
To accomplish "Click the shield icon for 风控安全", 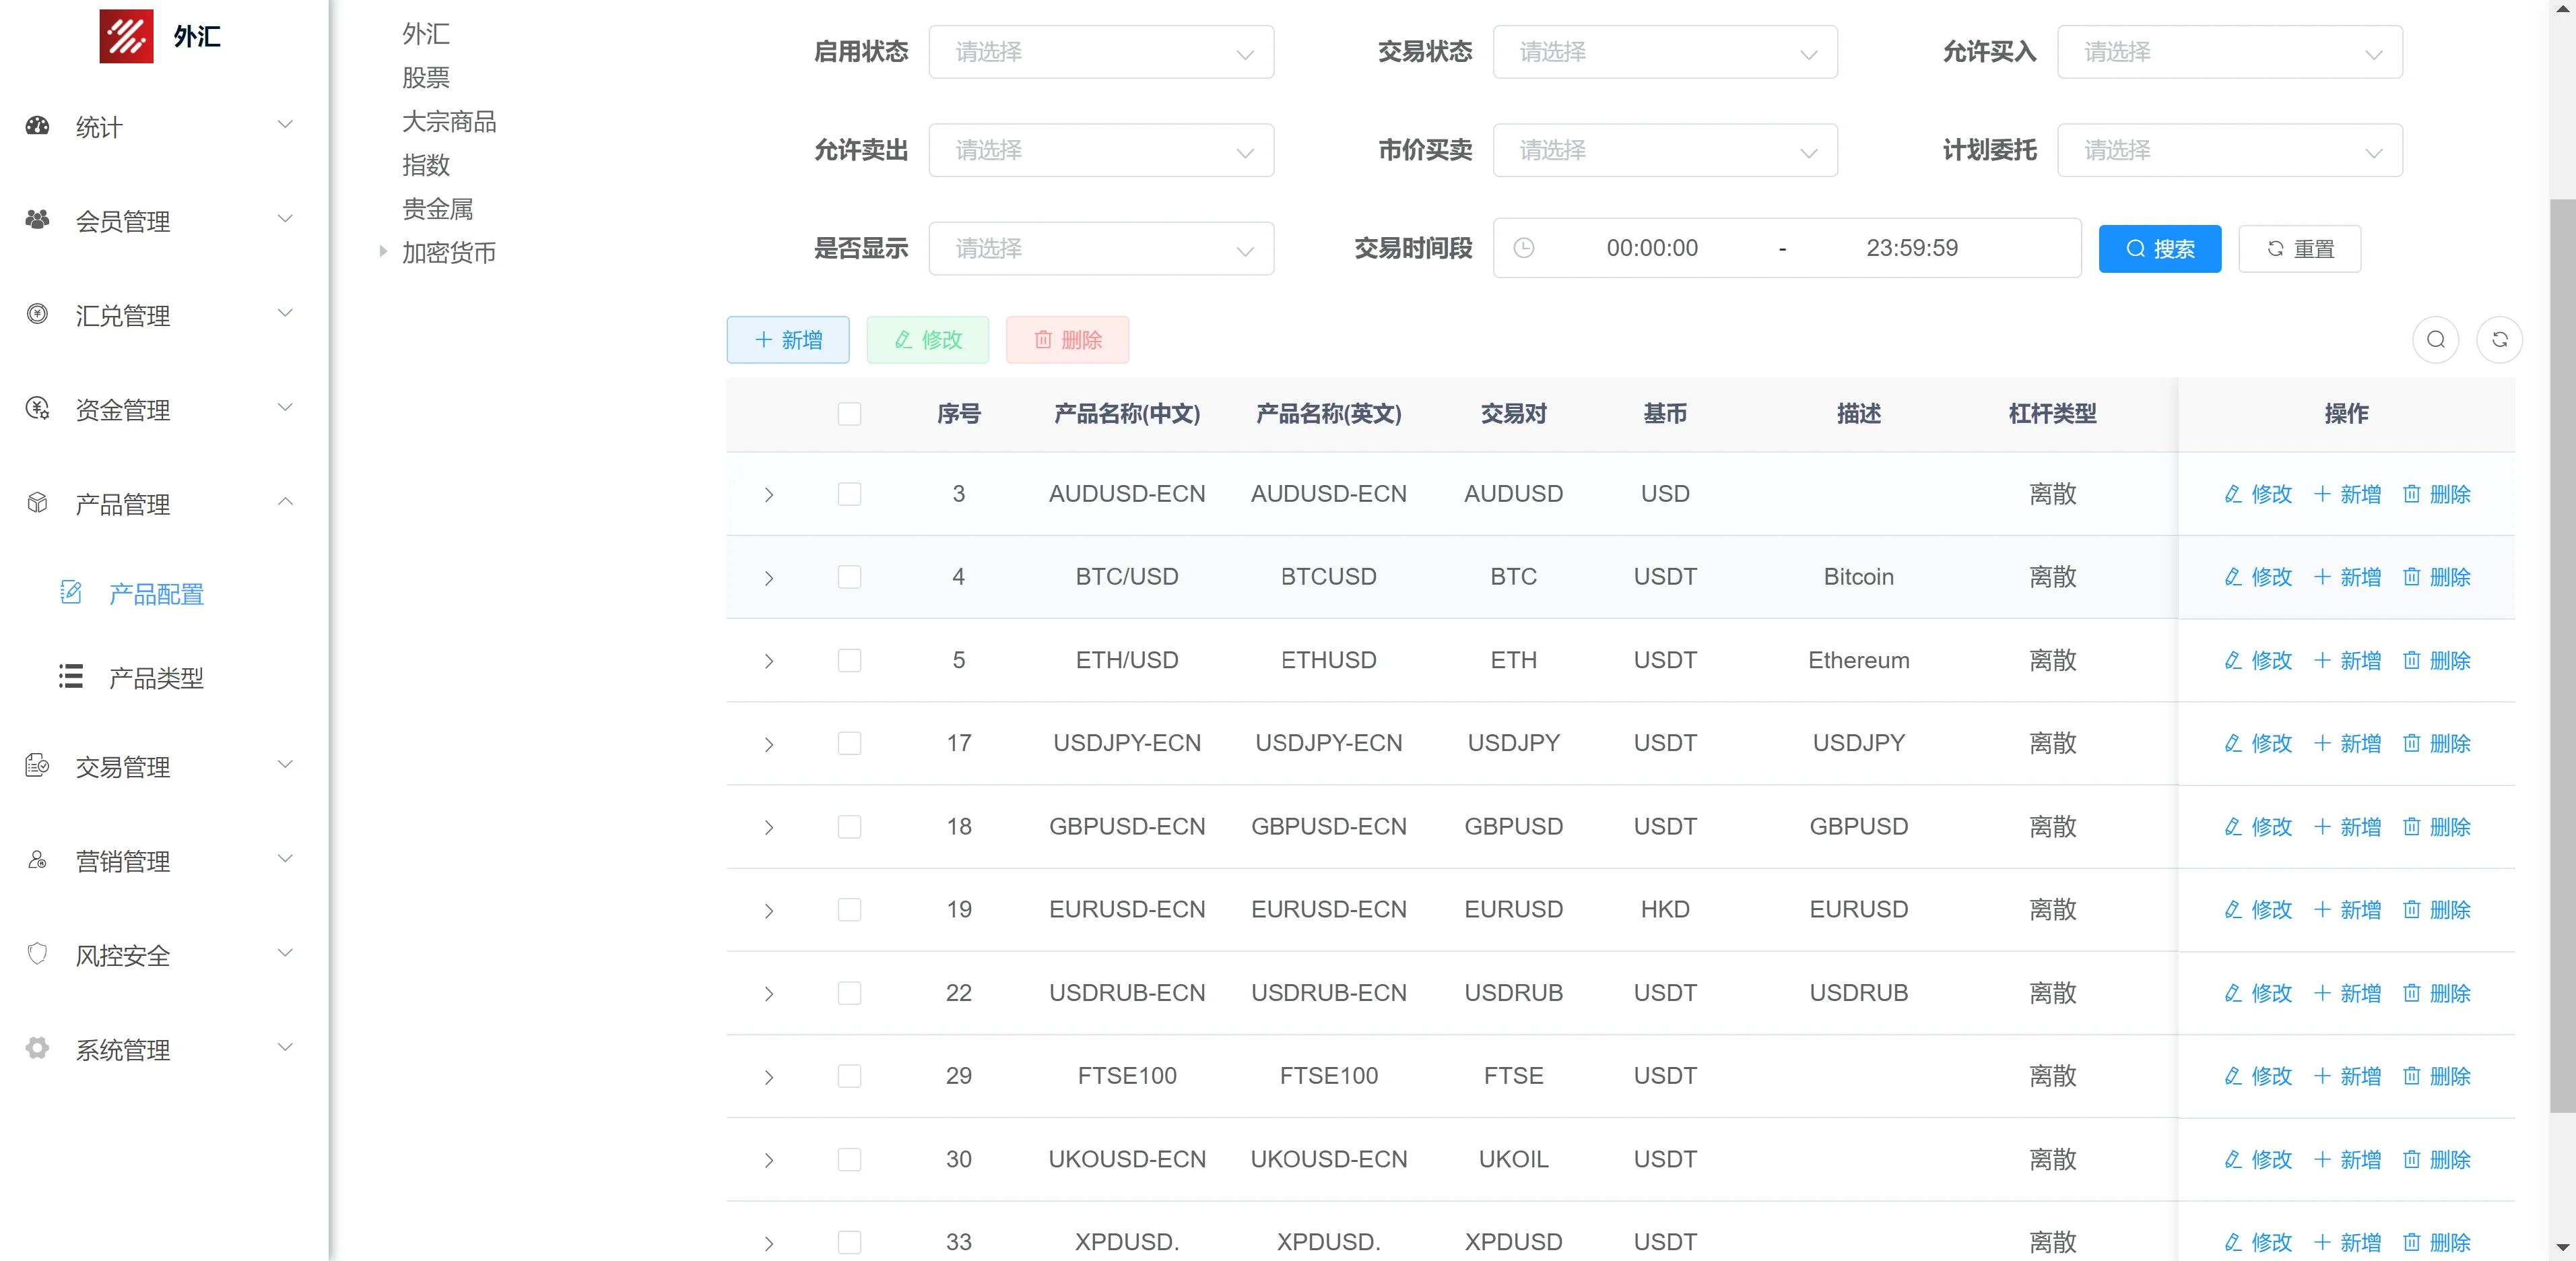I will (x=37, y=954).
